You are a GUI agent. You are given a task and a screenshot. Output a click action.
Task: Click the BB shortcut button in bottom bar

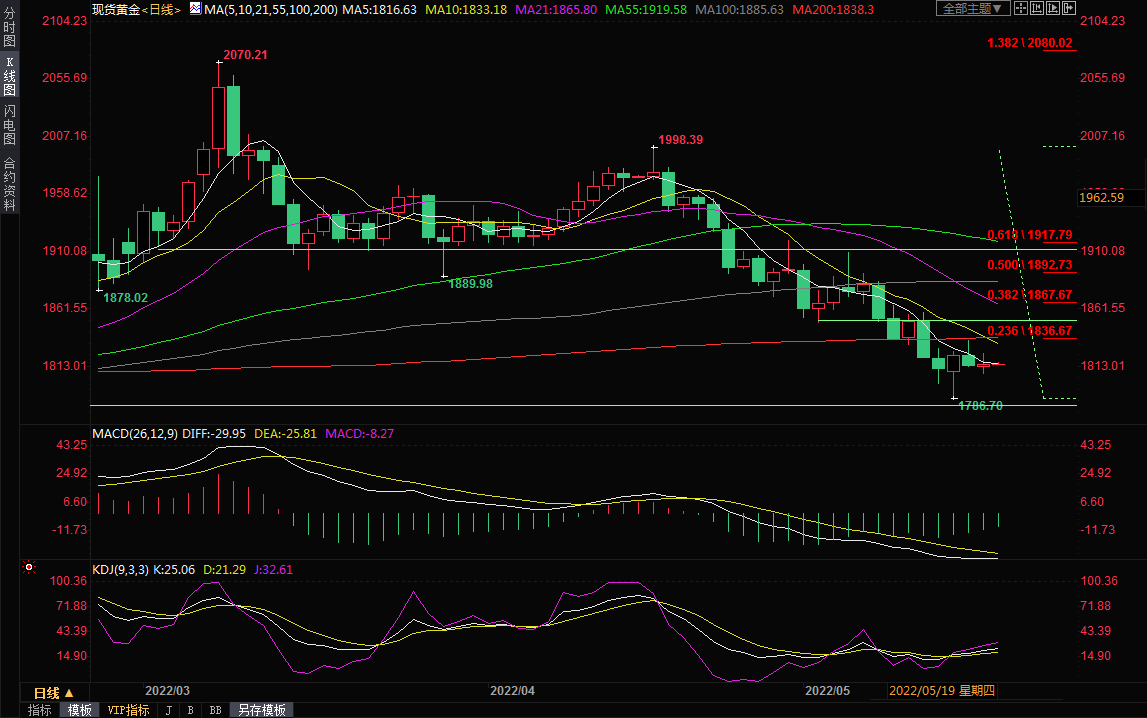215,710
